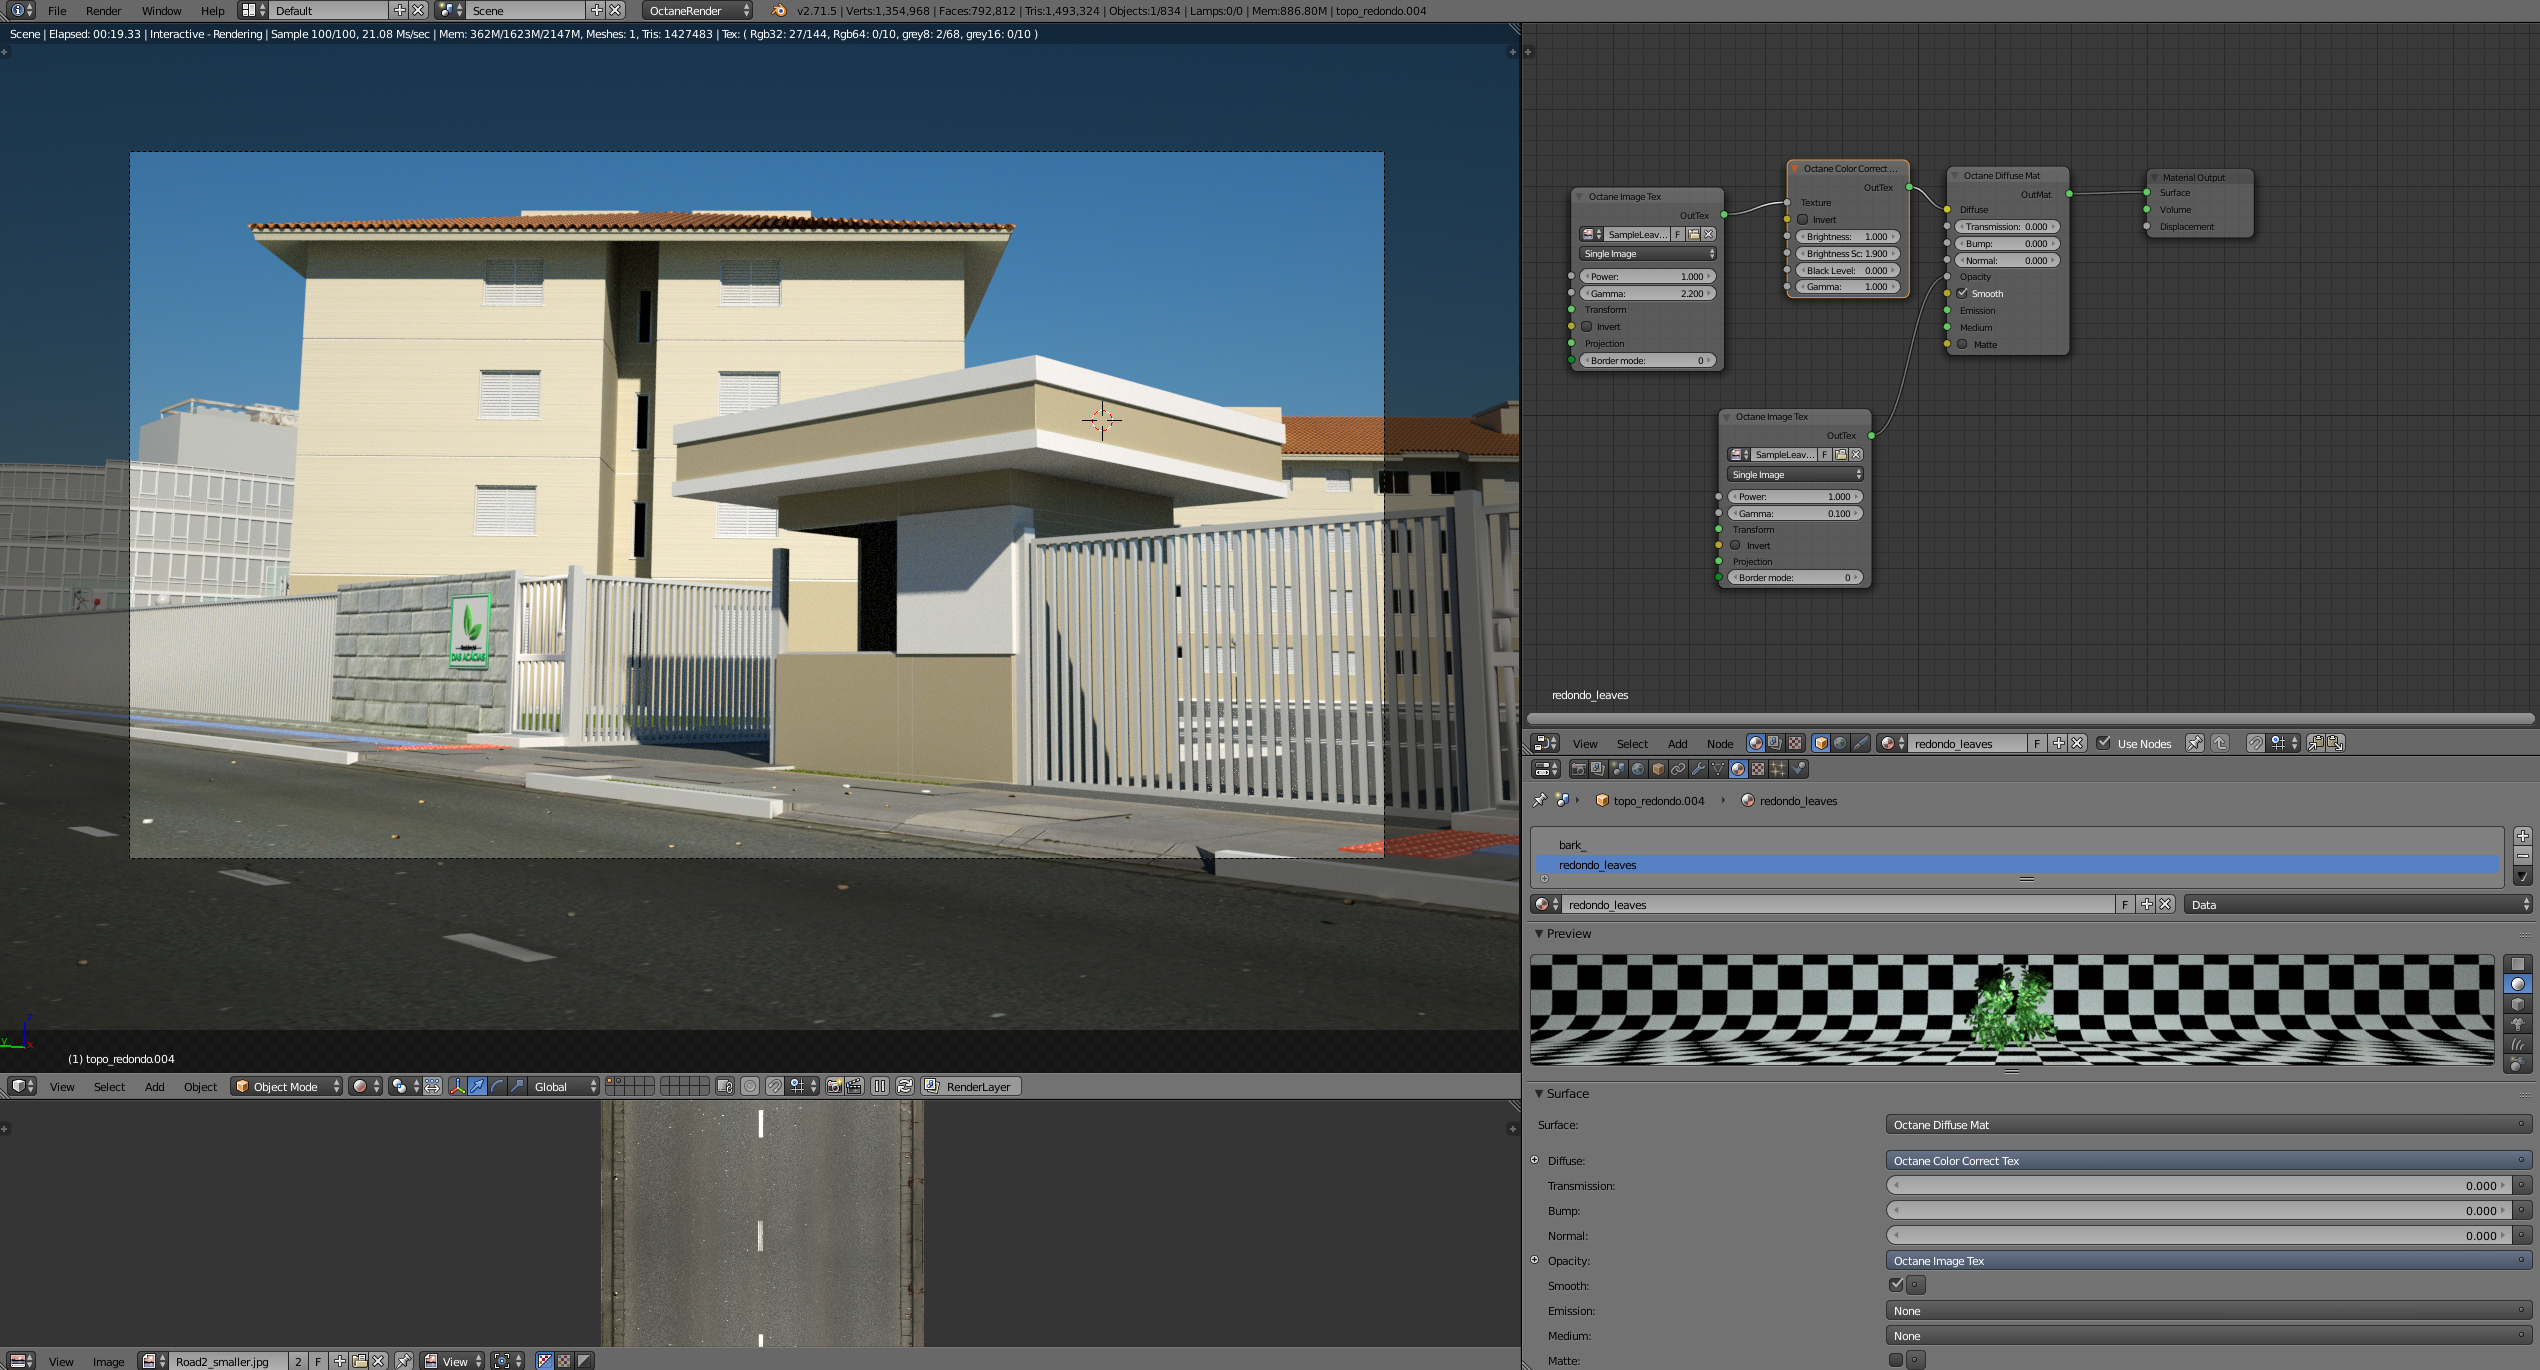Select compositing node tree type icon

click(1774, 743)
